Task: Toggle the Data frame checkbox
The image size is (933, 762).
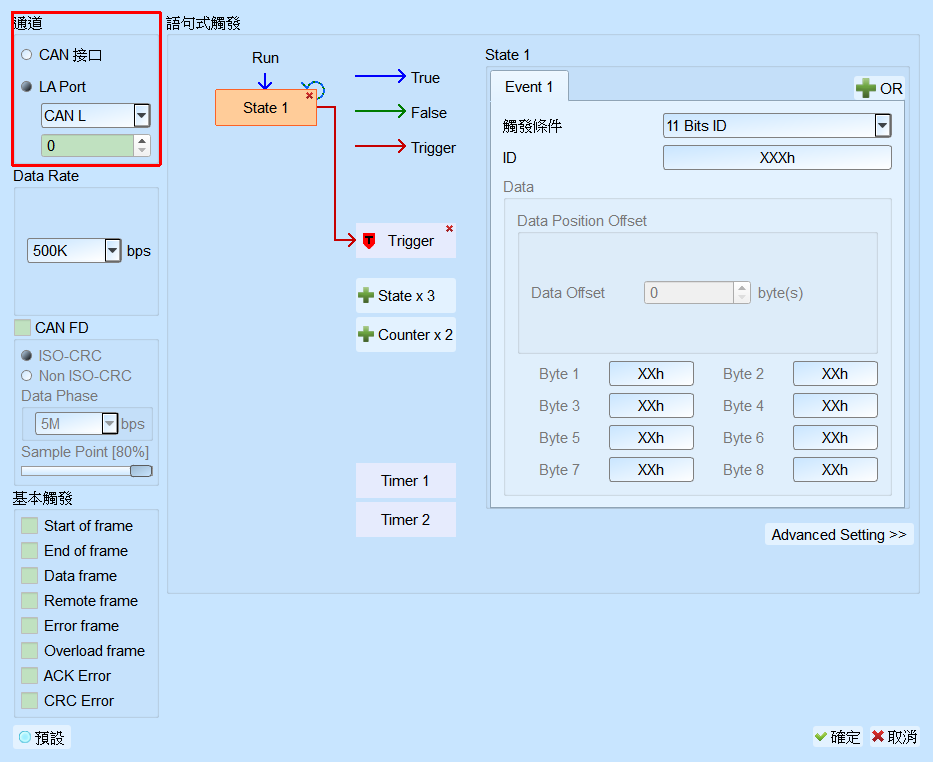Action: pos(29,576)
